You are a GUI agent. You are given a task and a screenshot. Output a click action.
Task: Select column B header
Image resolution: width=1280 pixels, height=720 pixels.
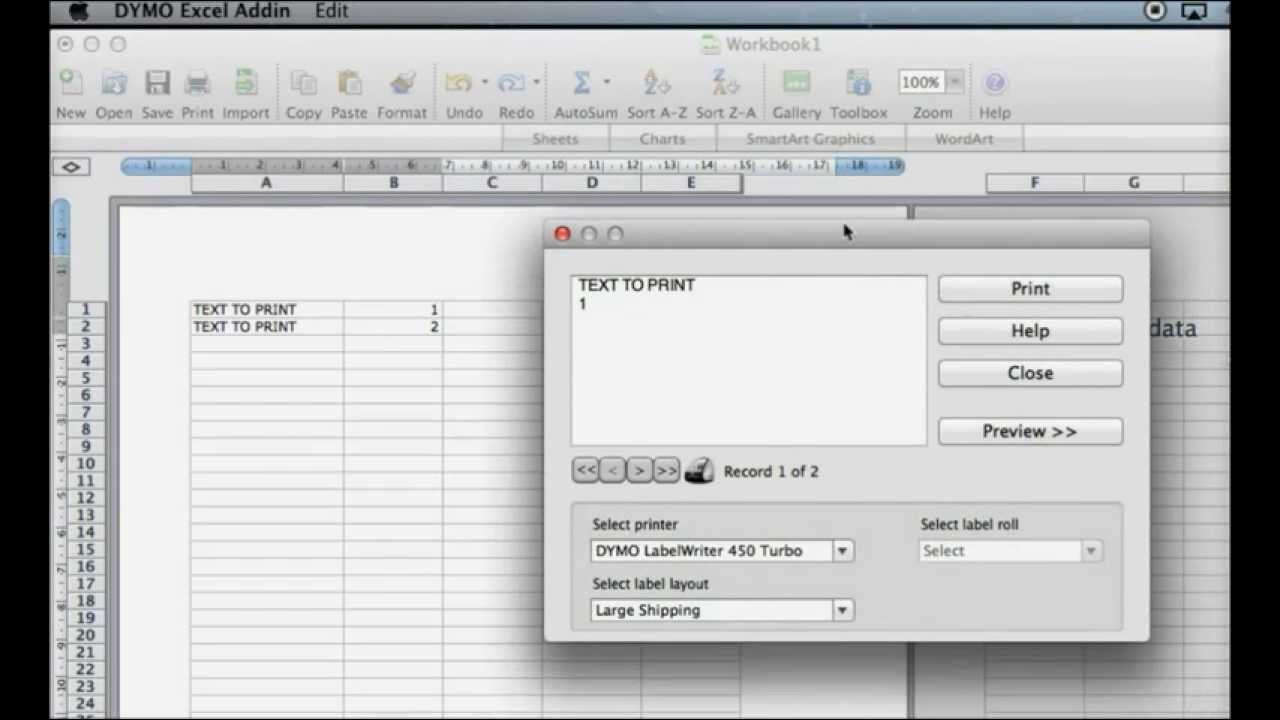tap(393, 183)
